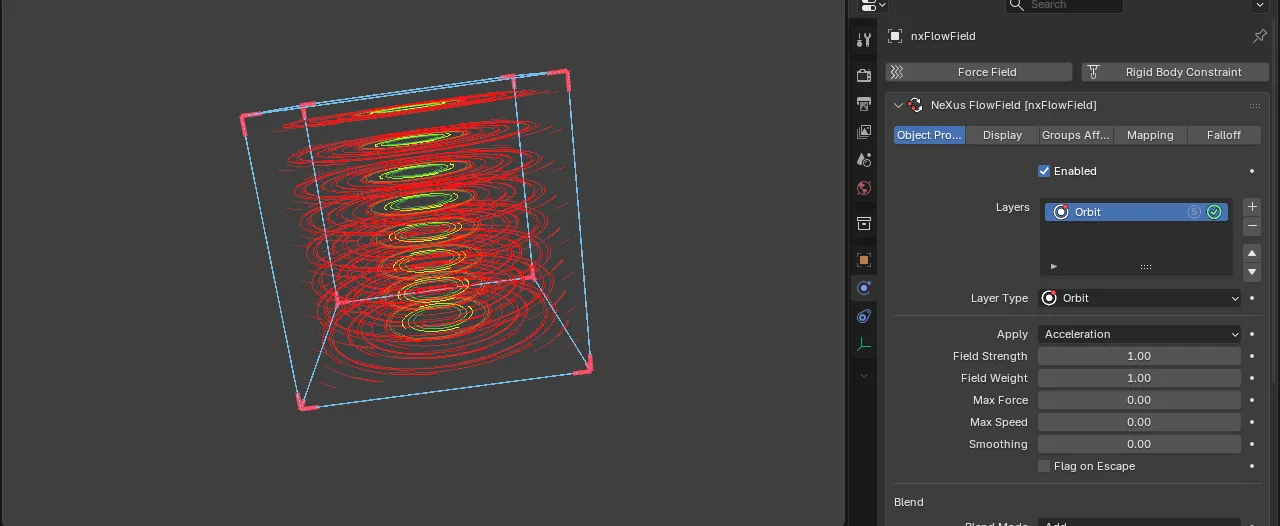Open the Layer Type dropdown
This screenshot has width=1280, height=526.
click(x=1140, y=298)
